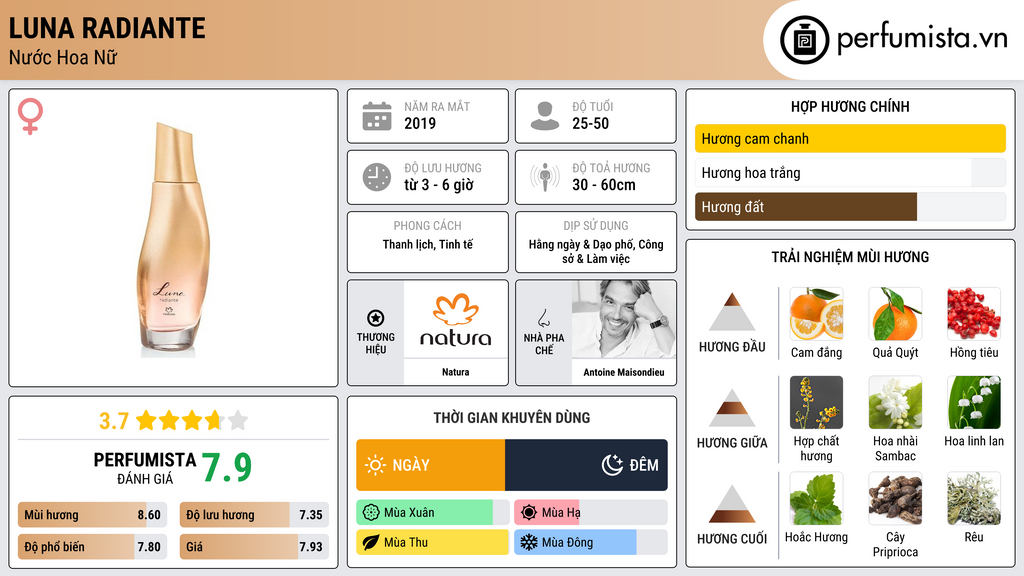The height and width of the screenshot is (576, 1024).
Task: Click the calendar icon beside Năm ra mắt
Action: click(x=377, y=116)
